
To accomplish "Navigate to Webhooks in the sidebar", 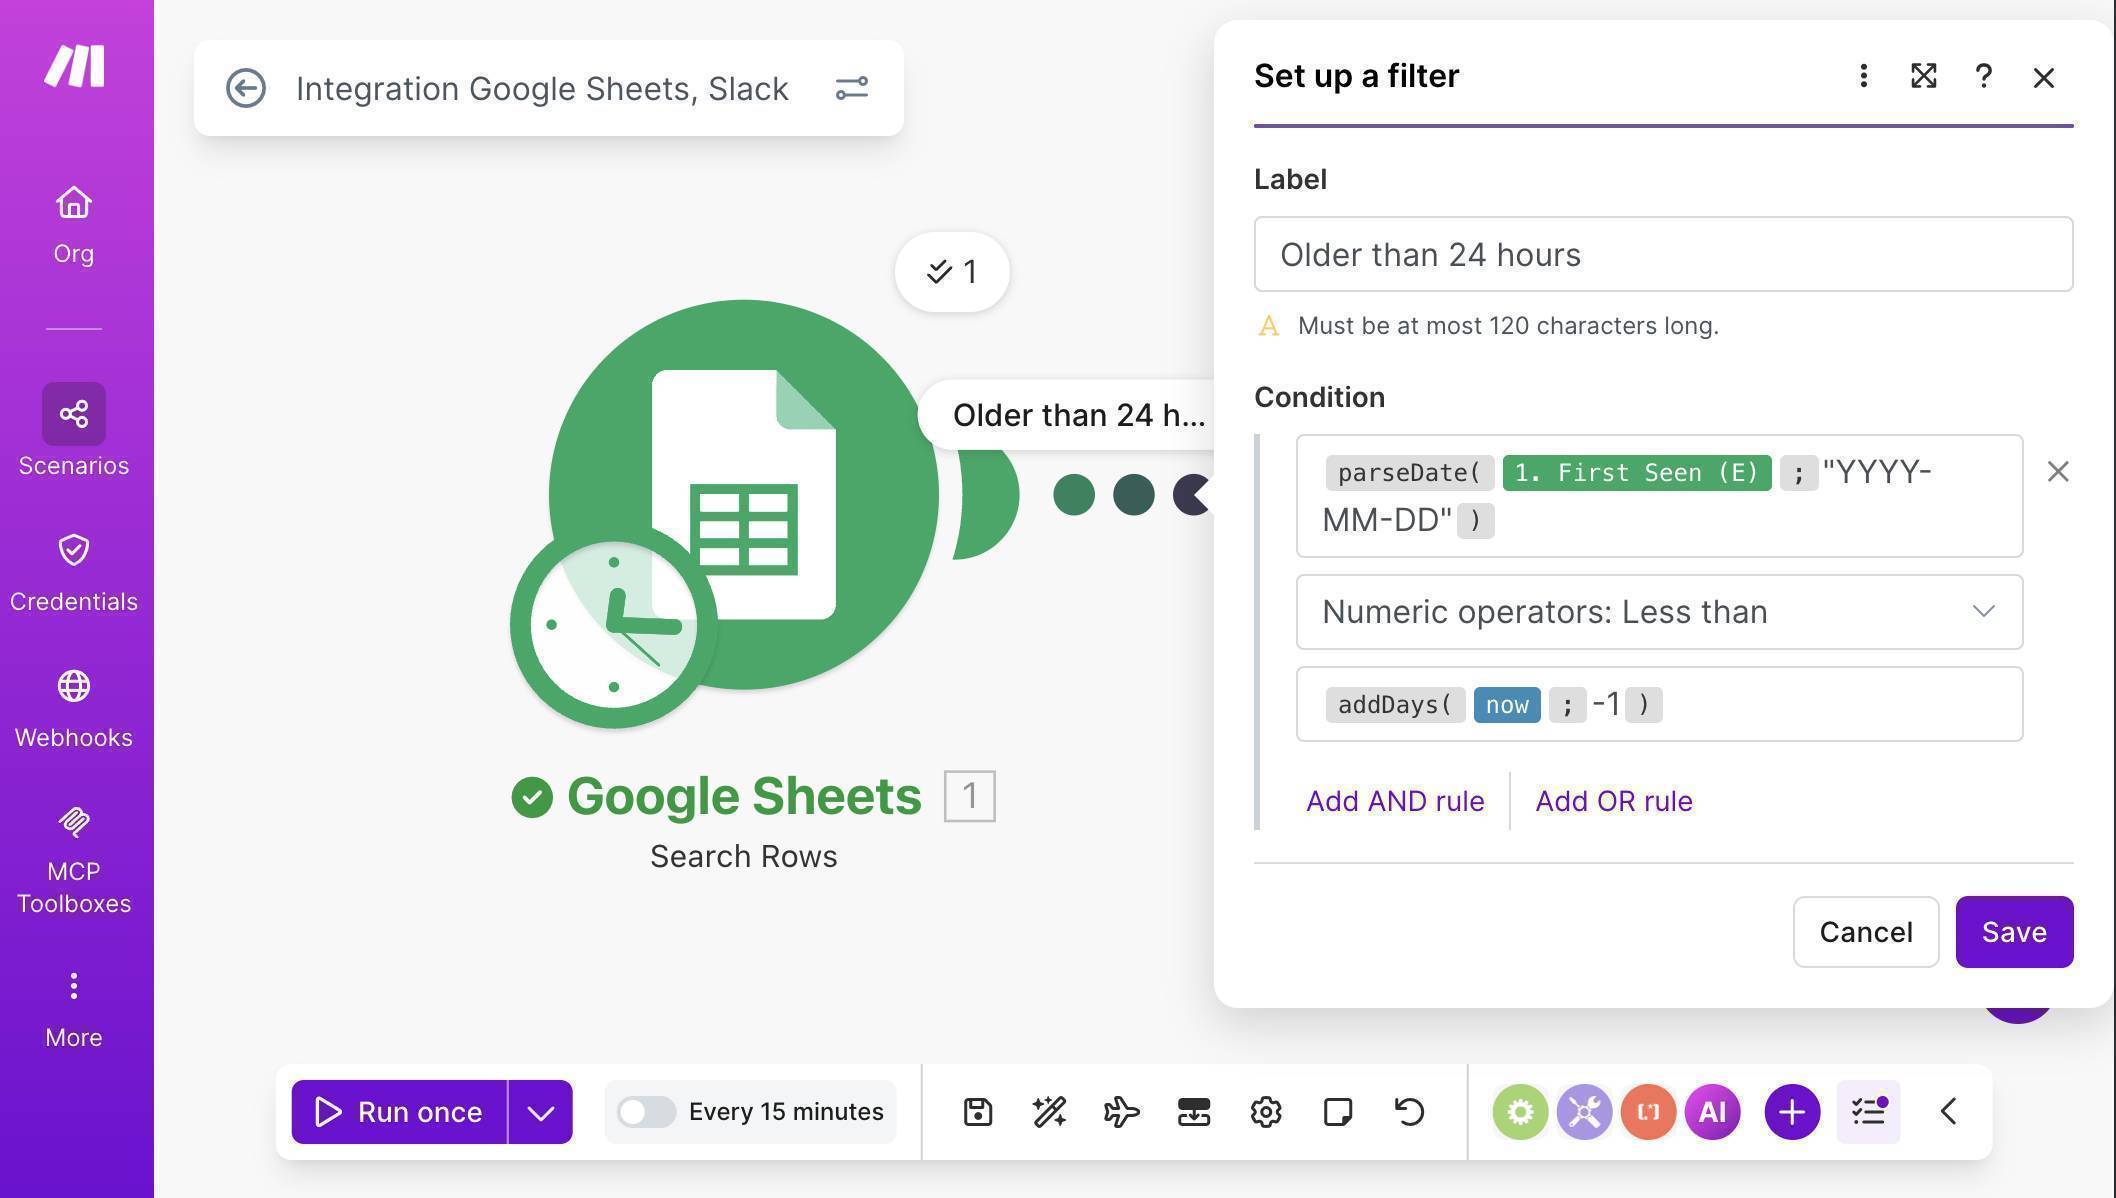I will click(73, 704).
